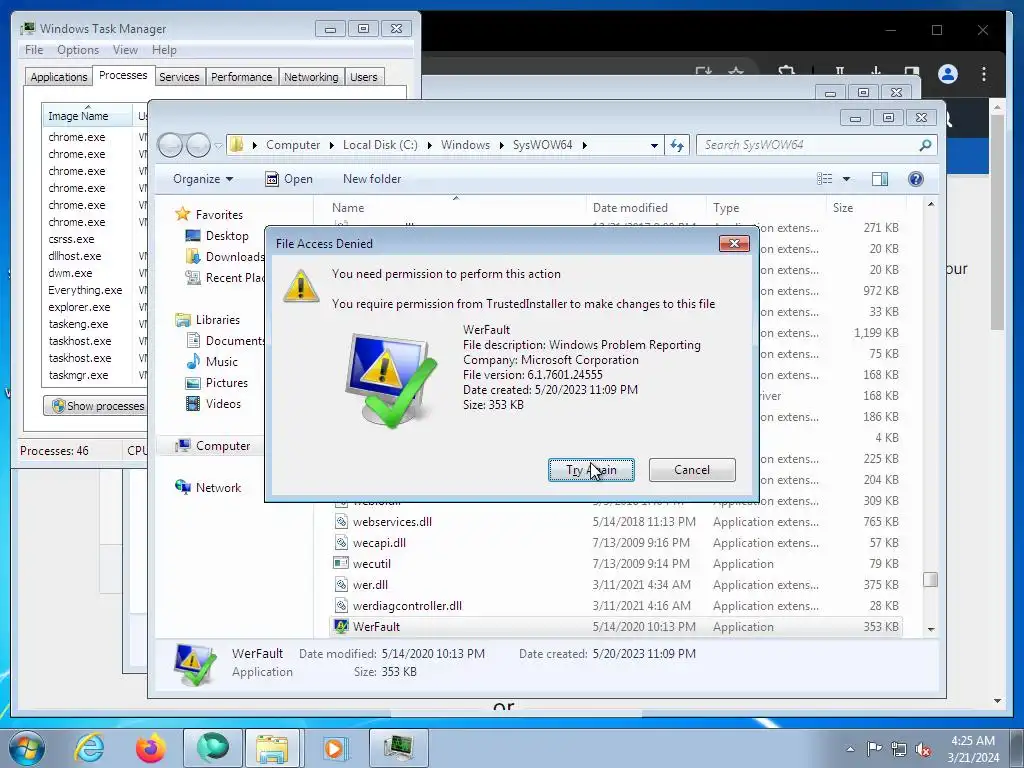Close the File Access Denied dialog

[x=734, y=244]
